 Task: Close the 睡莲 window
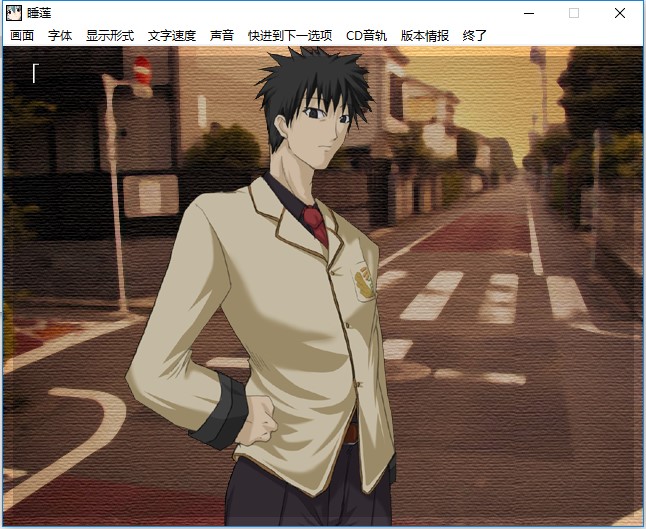620,13
